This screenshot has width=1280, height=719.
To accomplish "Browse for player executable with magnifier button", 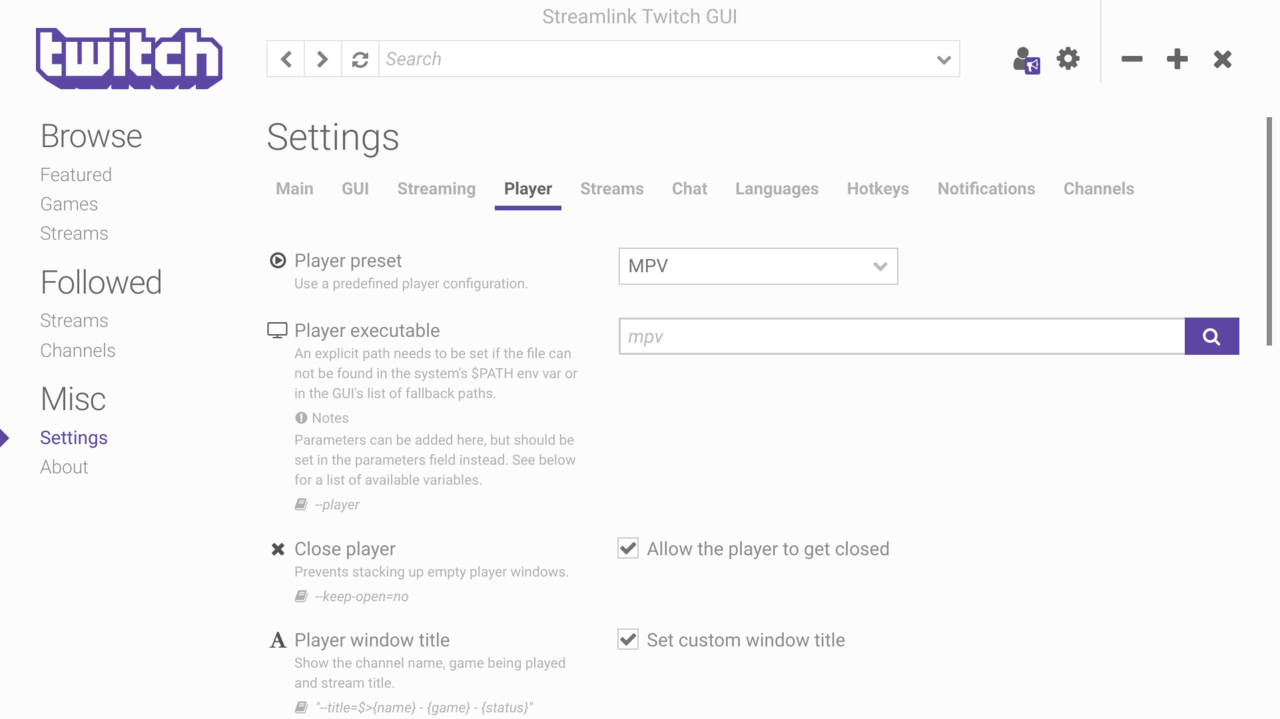I will tap(1212, 337).
